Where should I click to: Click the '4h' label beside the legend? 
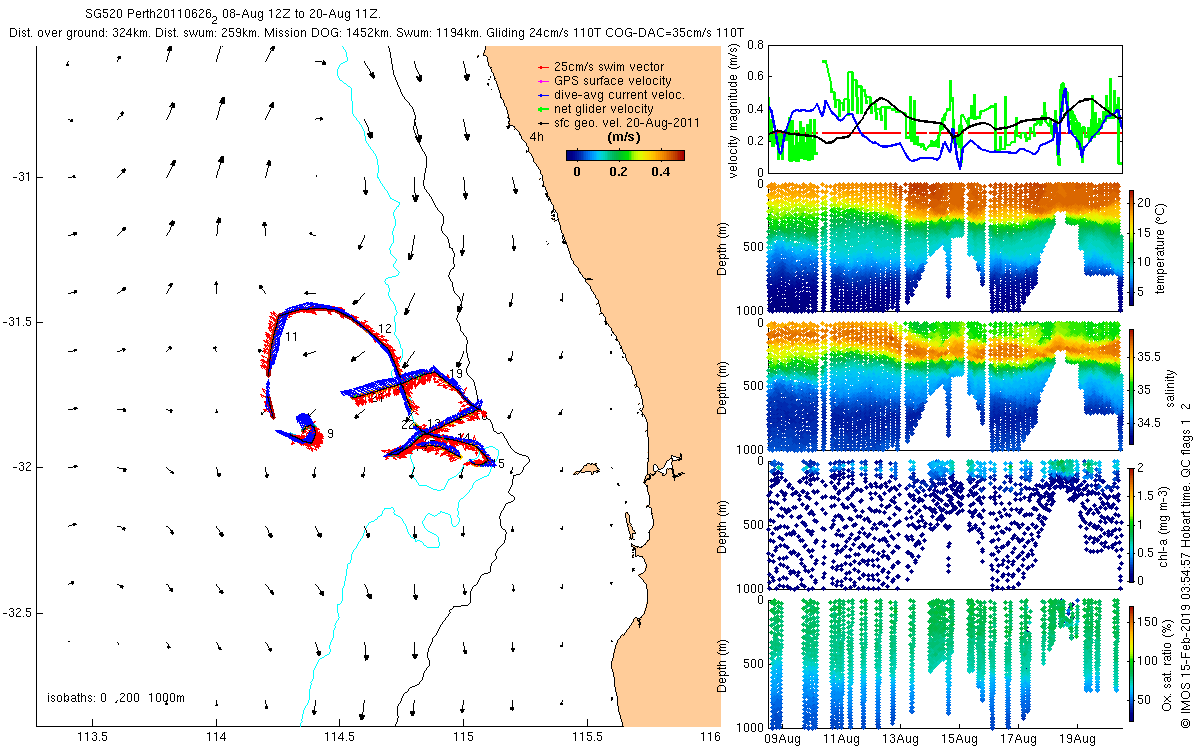[x=537, y=137]
